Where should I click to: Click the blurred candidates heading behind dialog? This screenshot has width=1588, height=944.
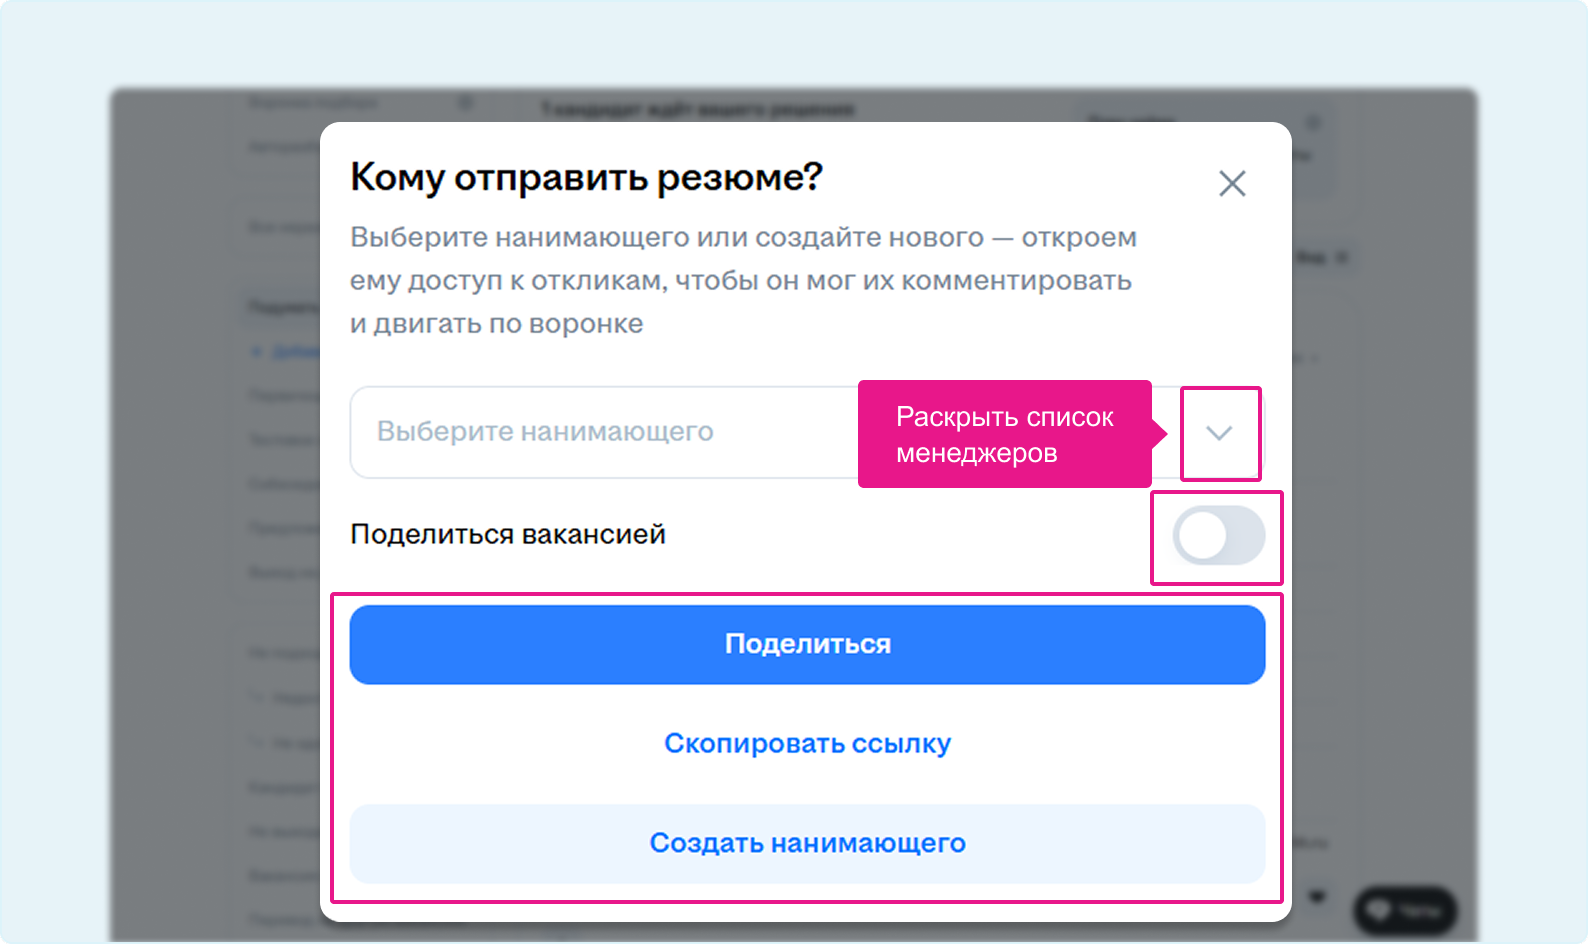[697, 108]
